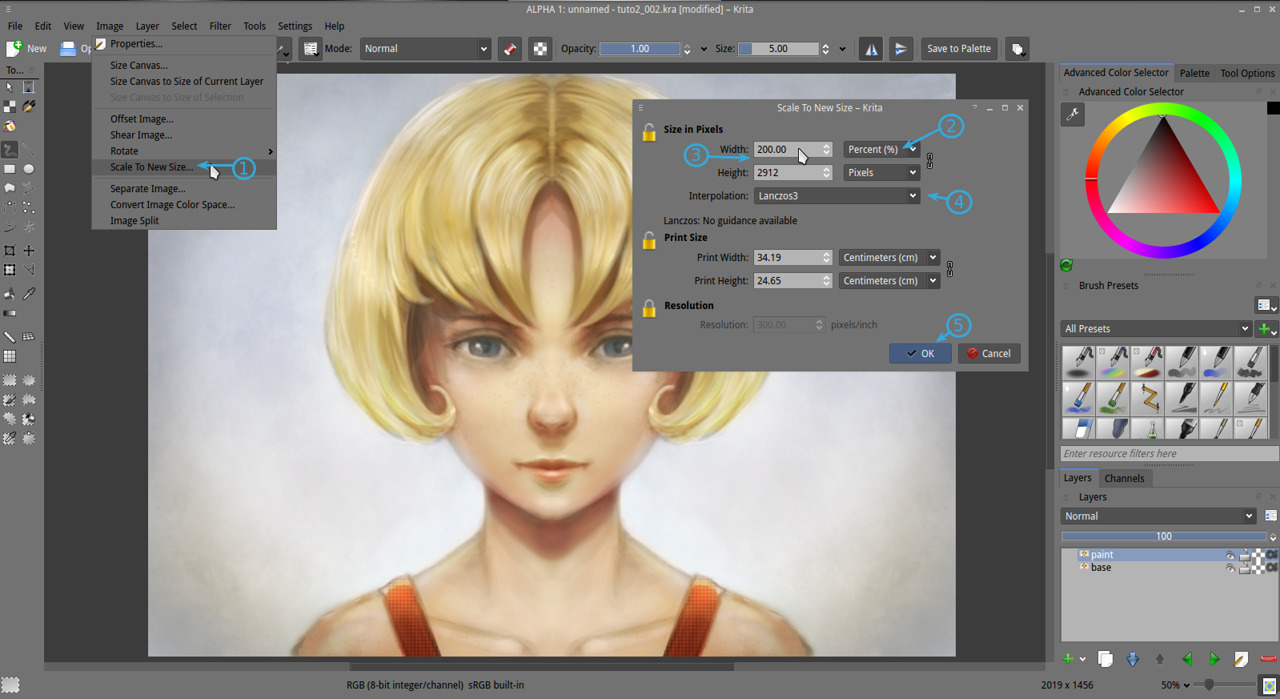Confirm scaling by clicking OK
This screenshot has width=1280, height=699.
(919, 353)
